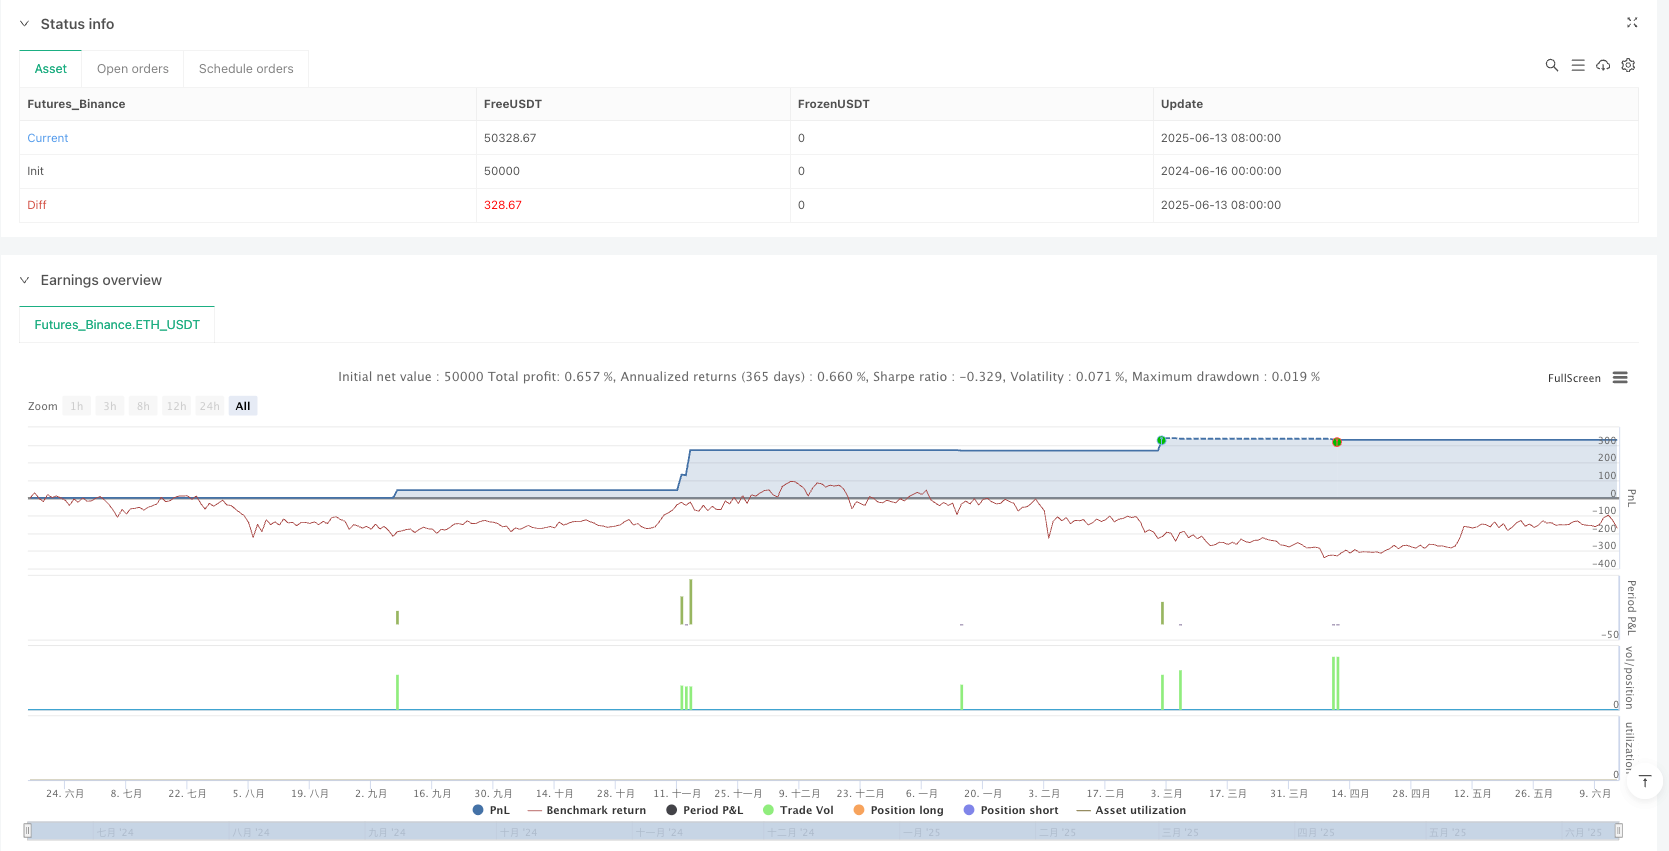Click the green marker dot on the PnL line

1161,440
